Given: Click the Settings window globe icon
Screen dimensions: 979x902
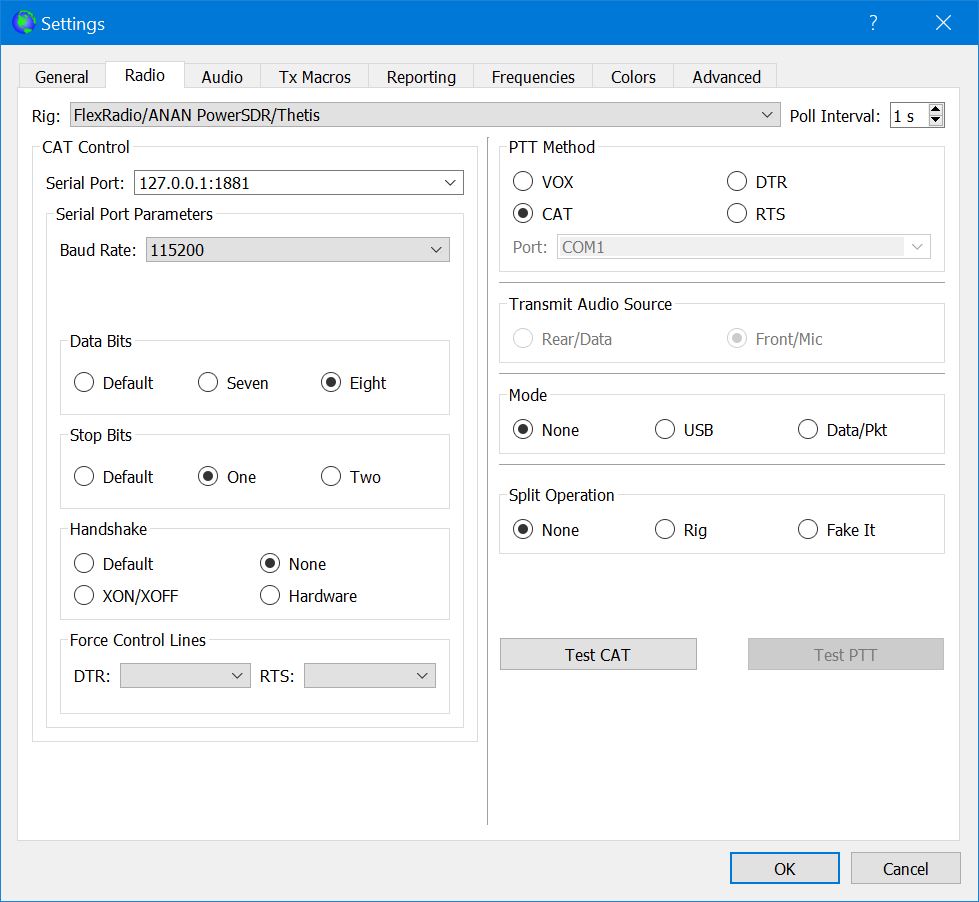Looking at the screenshot, I should click(22, 22).
